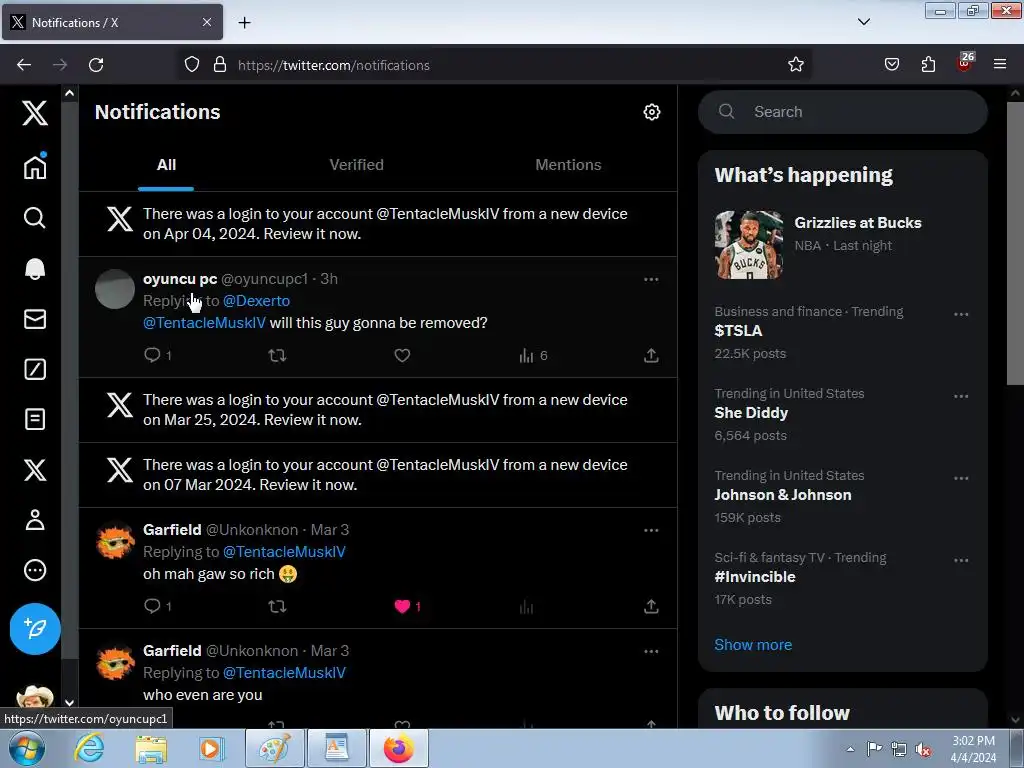The width and height of the screenshot is (1024, 768).
Task: Open more options for oyuncu pc post
Action: pyautogui.click(x=651, y=280)
